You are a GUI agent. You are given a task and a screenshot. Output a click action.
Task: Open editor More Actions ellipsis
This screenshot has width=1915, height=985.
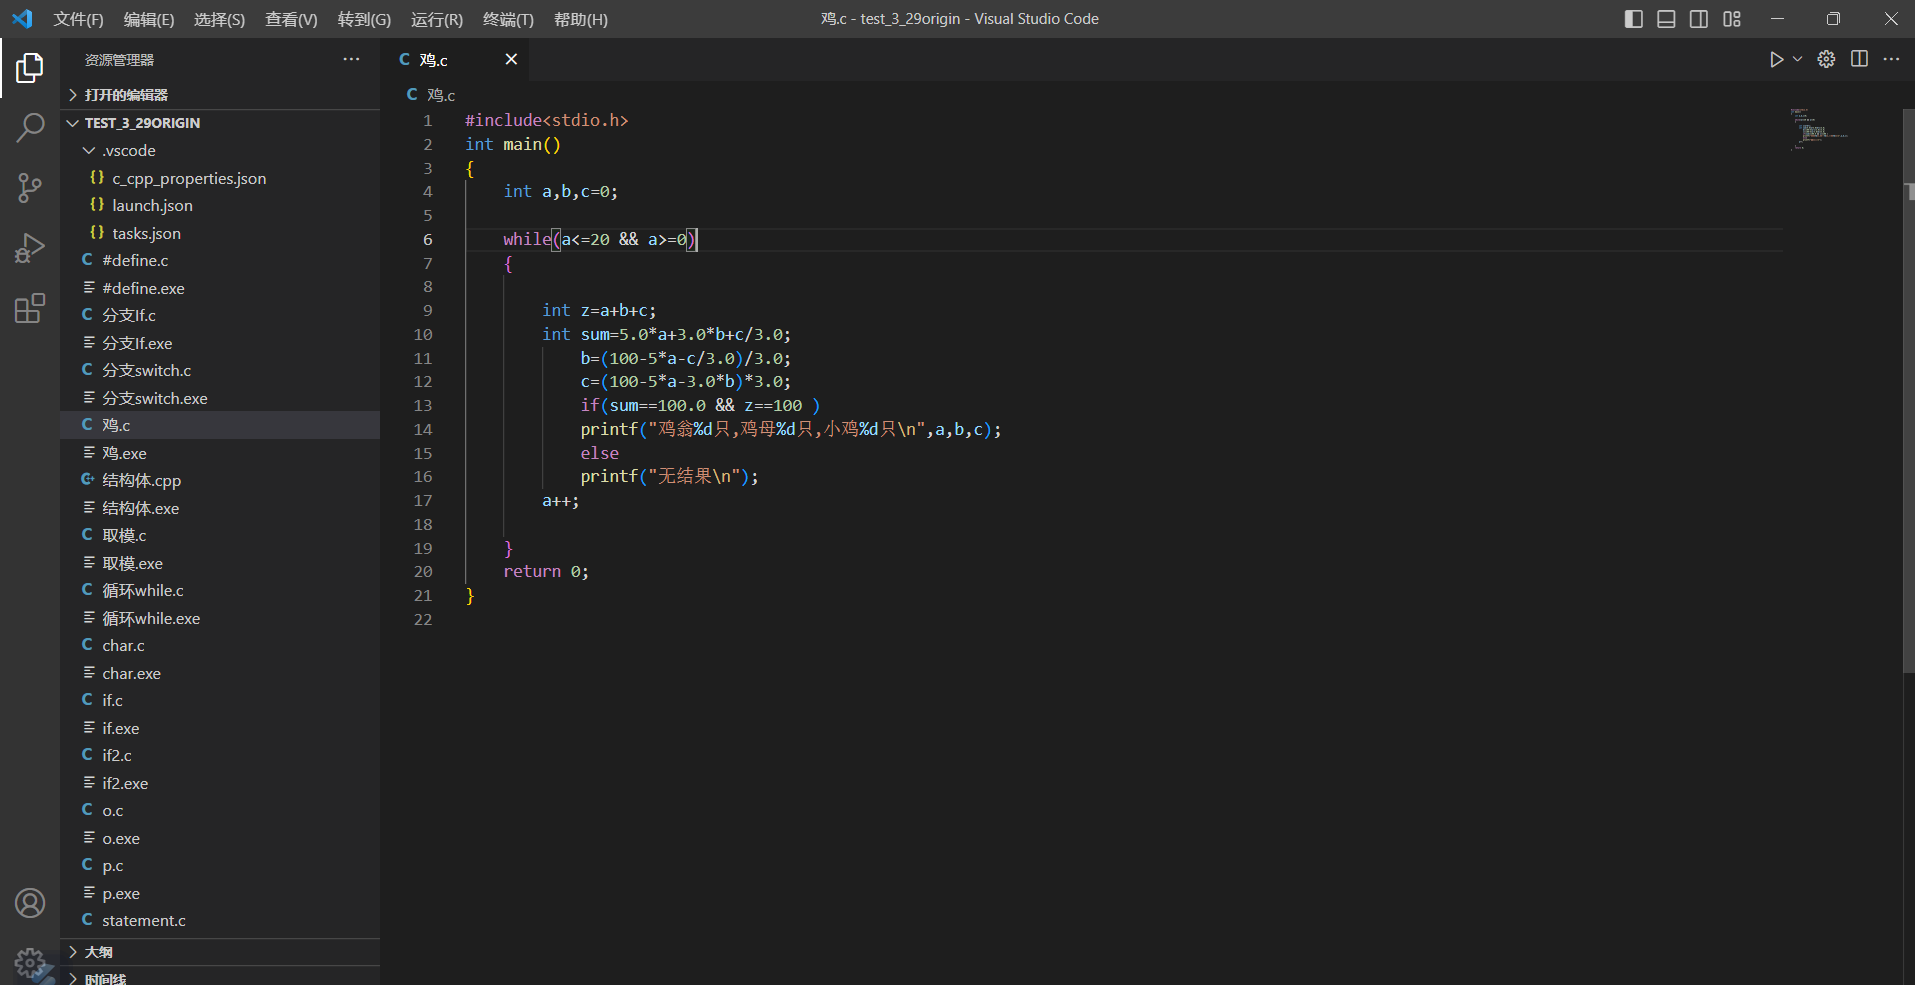(1891, 59)
